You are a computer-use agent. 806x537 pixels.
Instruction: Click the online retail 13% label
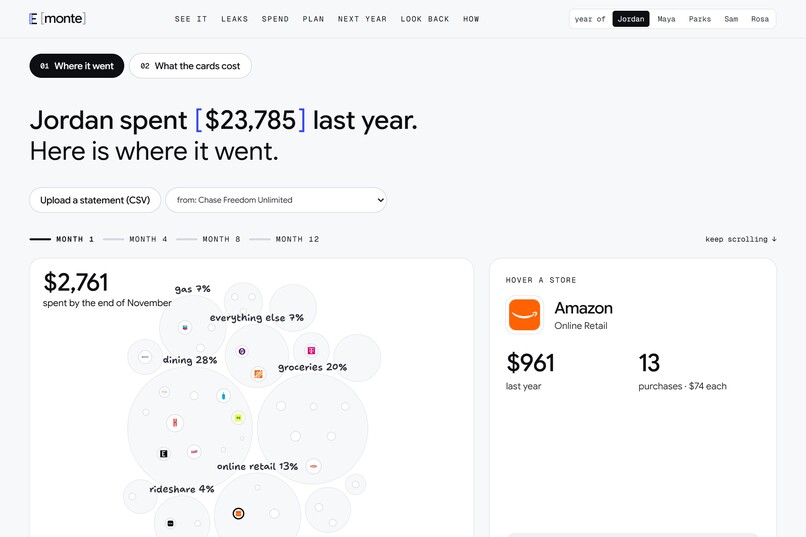point(257,466)
